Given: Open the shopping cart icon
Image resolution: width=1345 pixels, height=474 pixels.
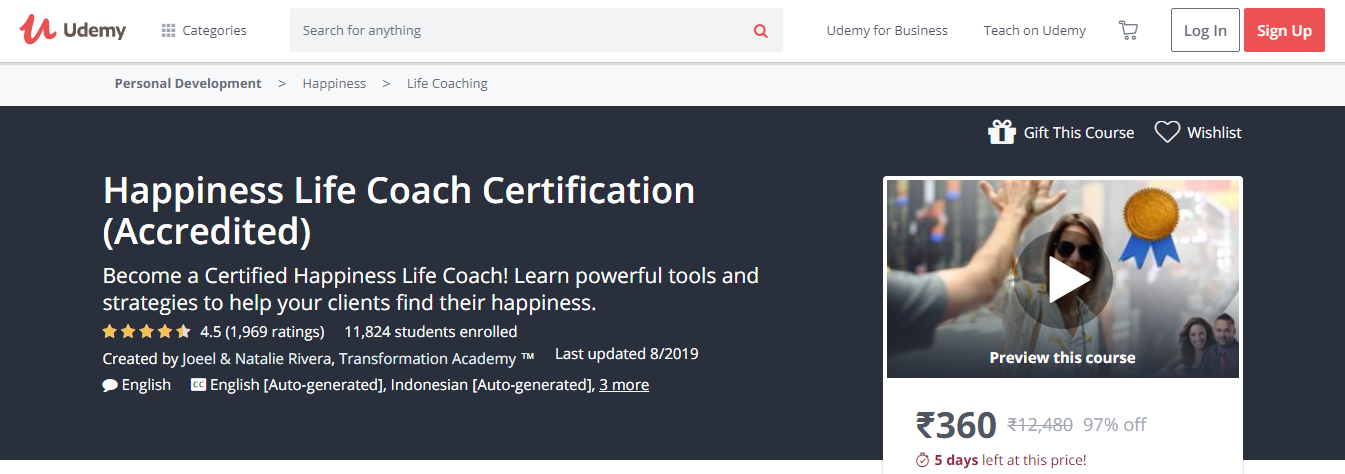Looking at the screenshot, I should coord(1128,30).
